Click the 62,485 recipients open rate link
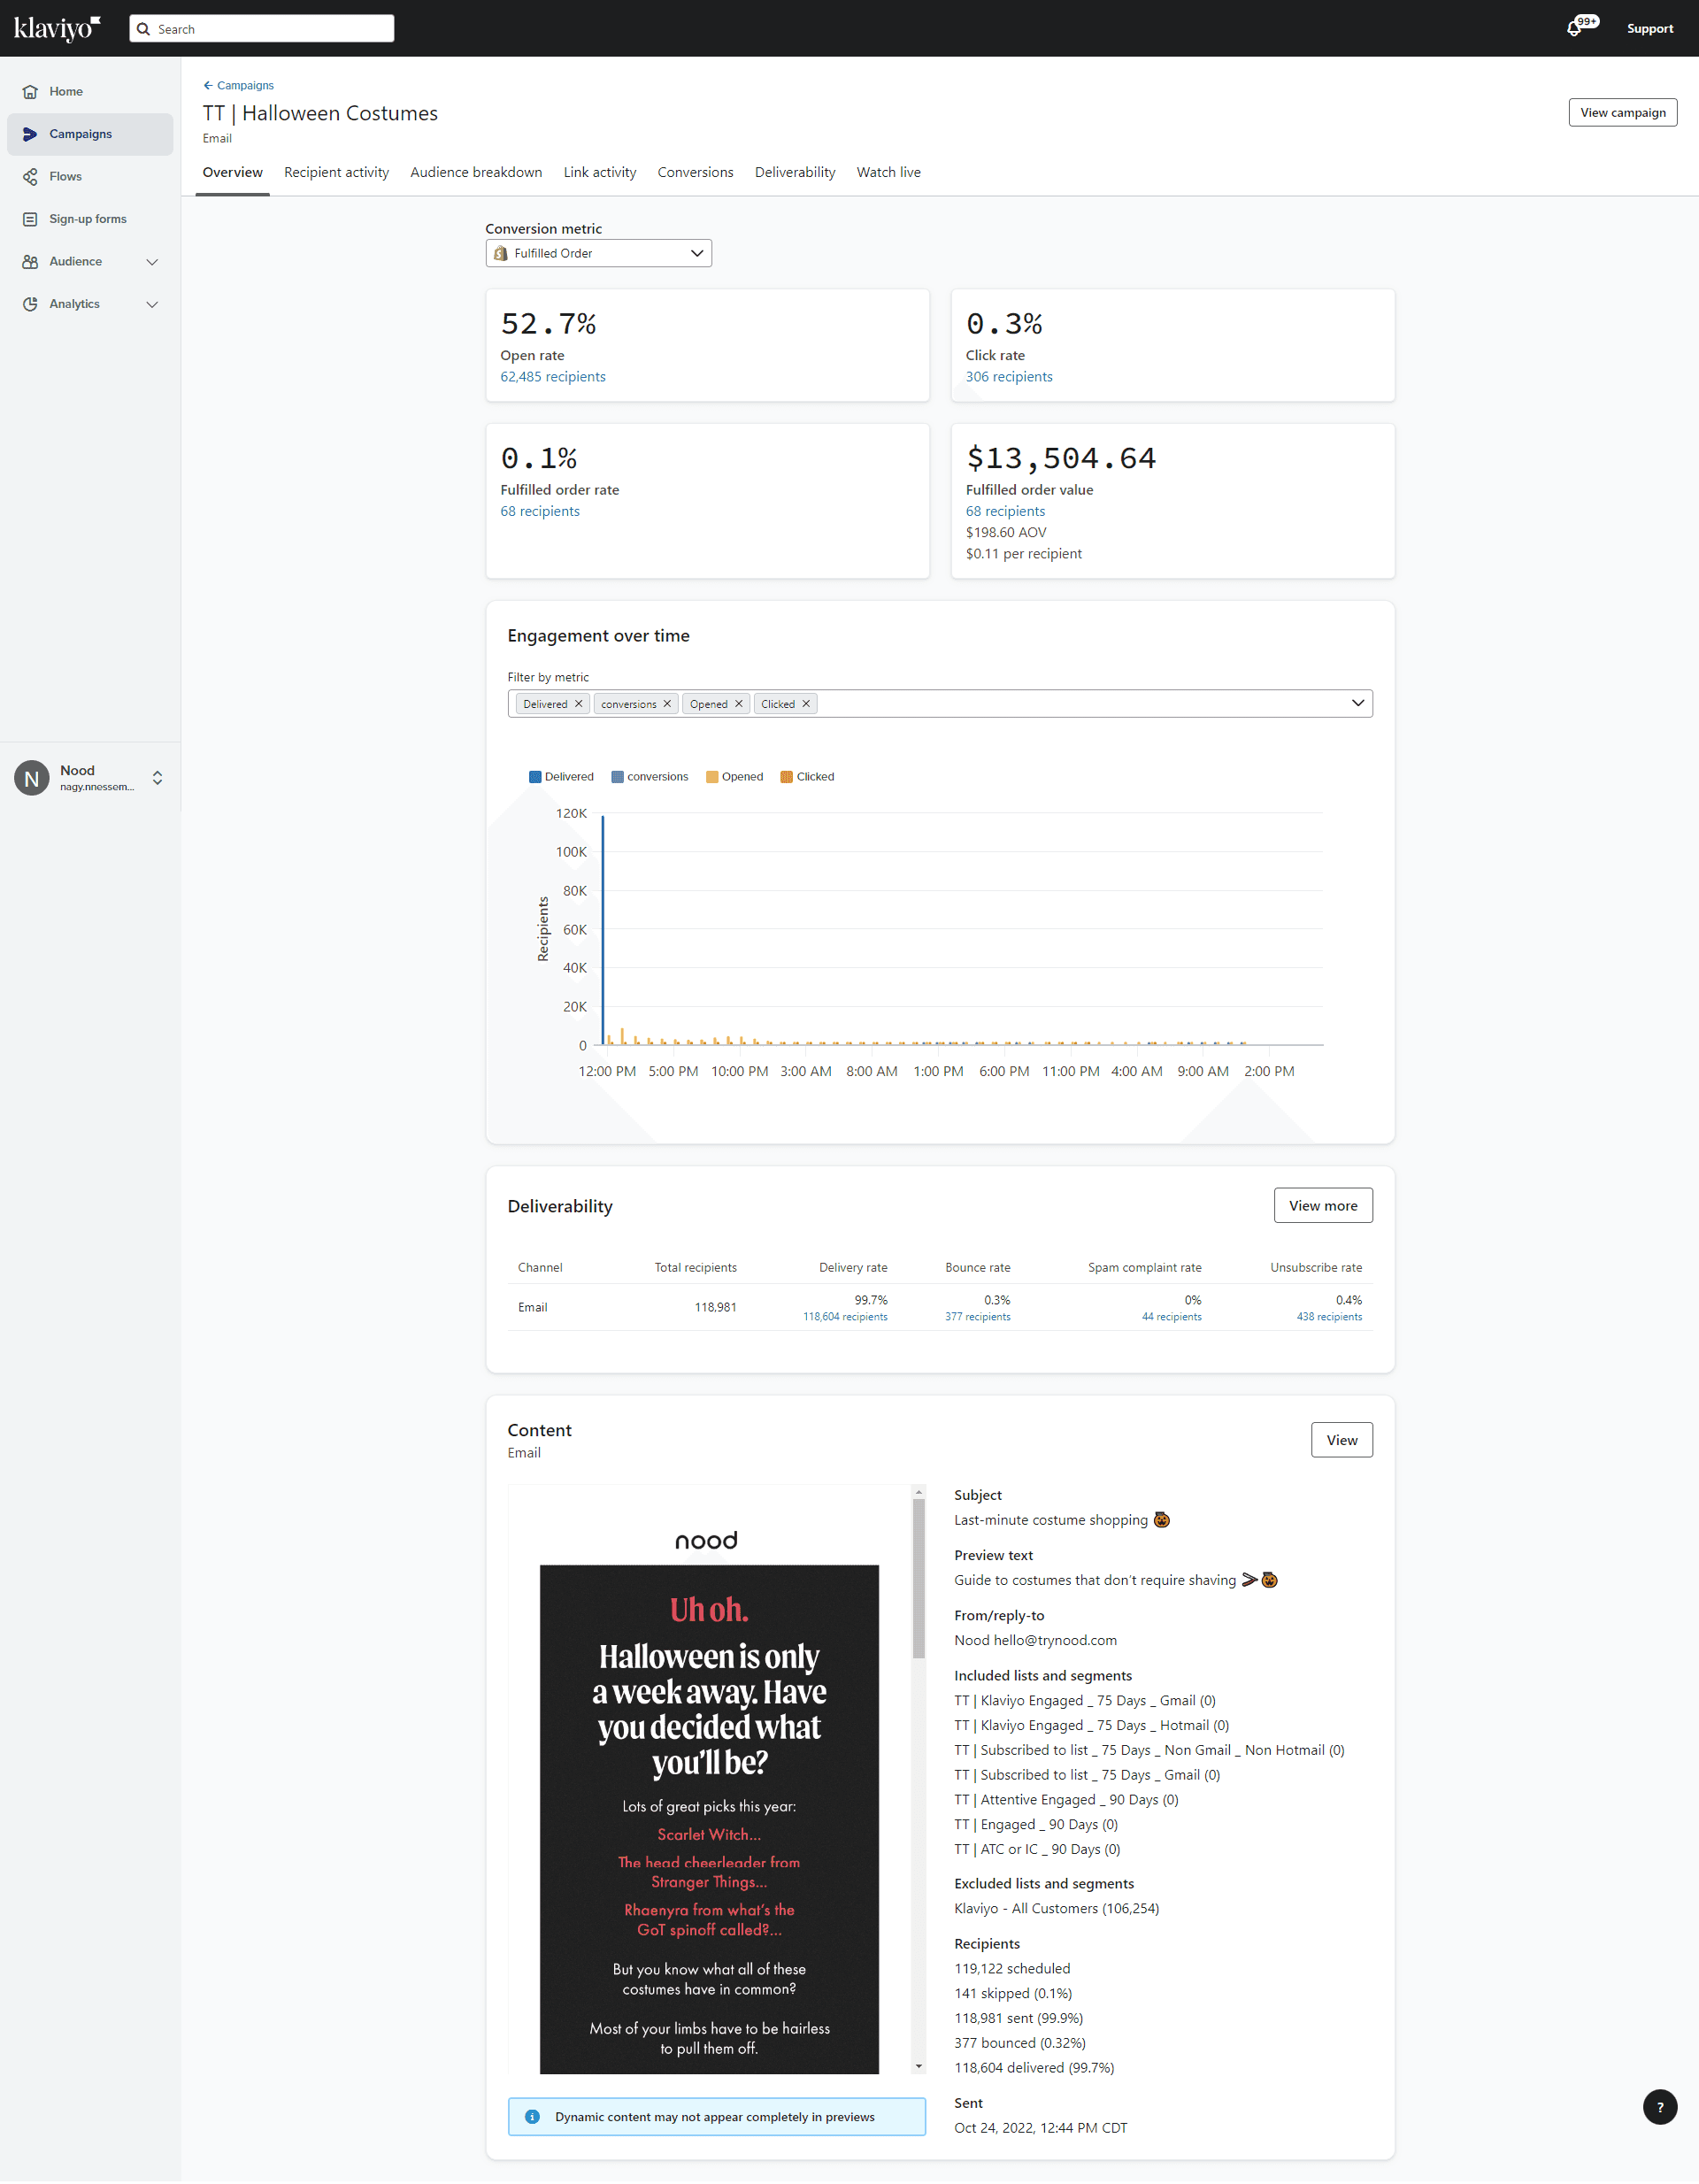1699x2184 pixels. tap(553, 377)
